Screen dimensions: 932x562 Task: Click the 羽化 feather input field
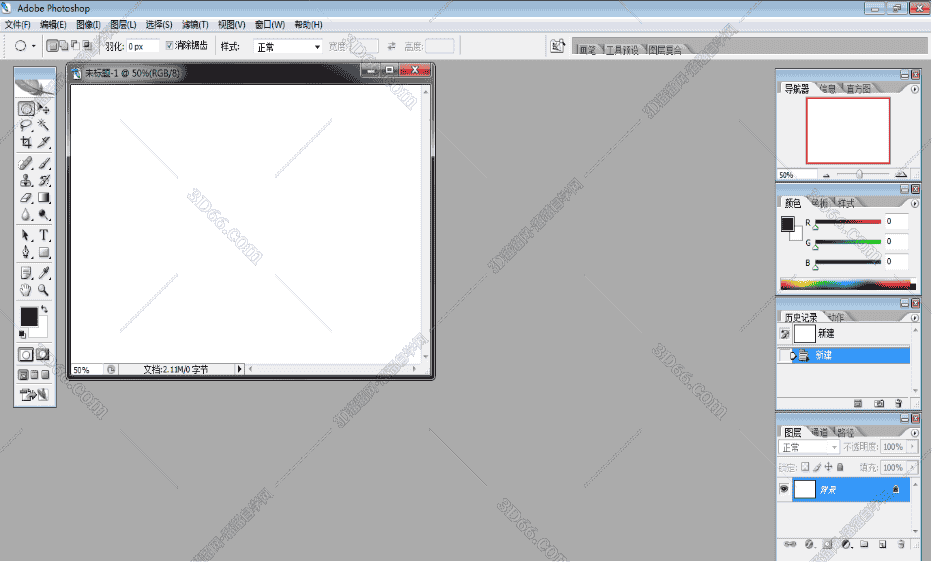[x=142, y=47]
